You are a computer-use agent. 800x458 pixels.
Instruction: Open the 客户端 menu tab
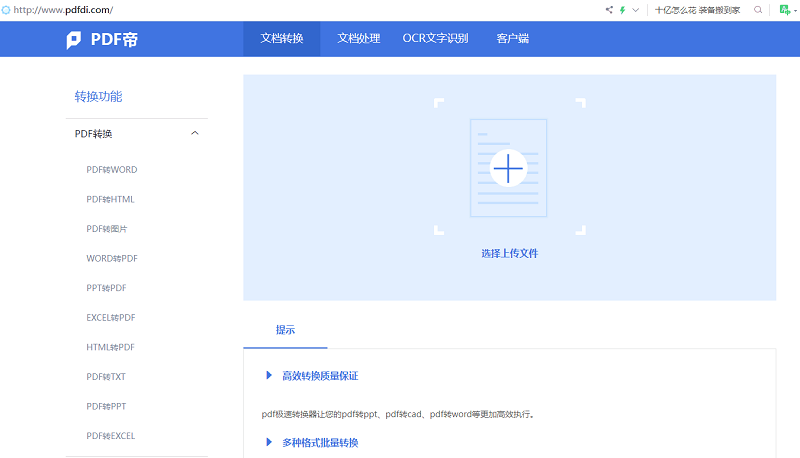point(513,39)
